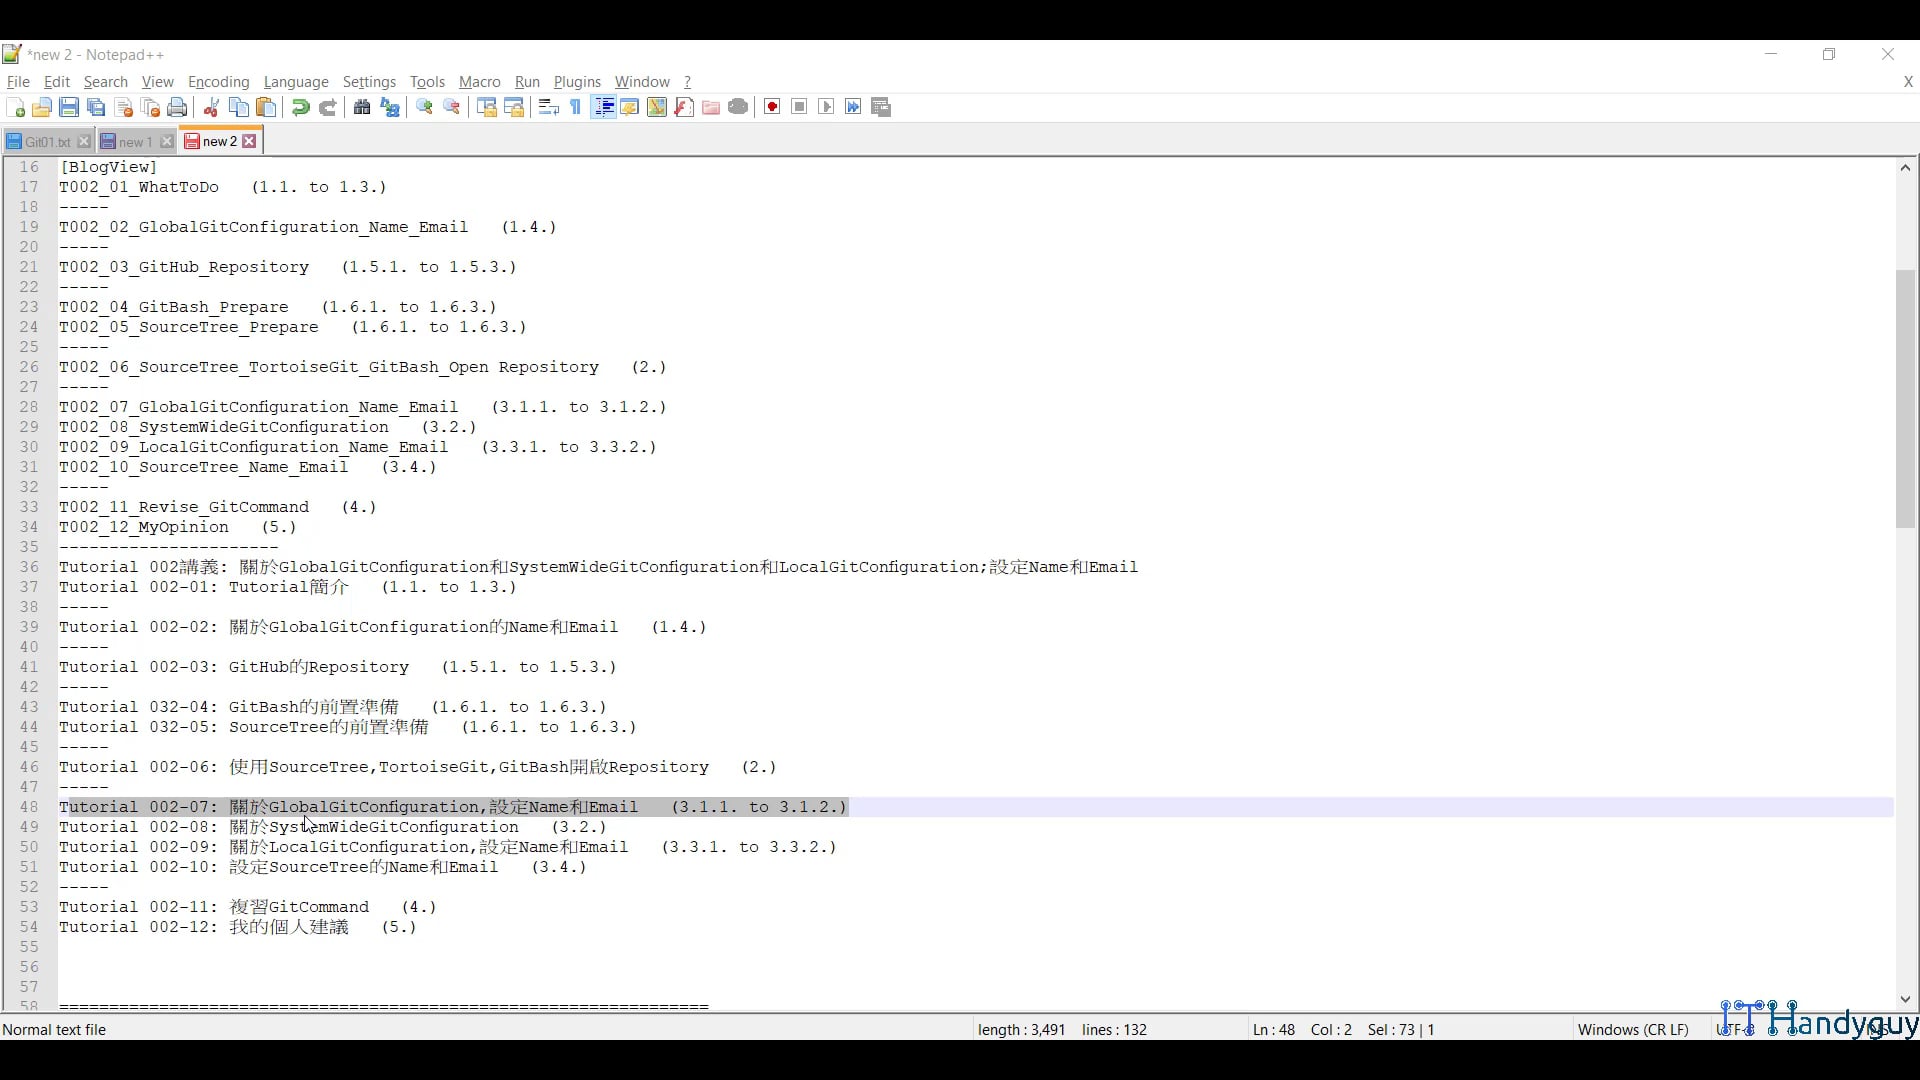1920x1080 pixels.
Task: Close the Git01.txt tab
Action: [83, 141]
